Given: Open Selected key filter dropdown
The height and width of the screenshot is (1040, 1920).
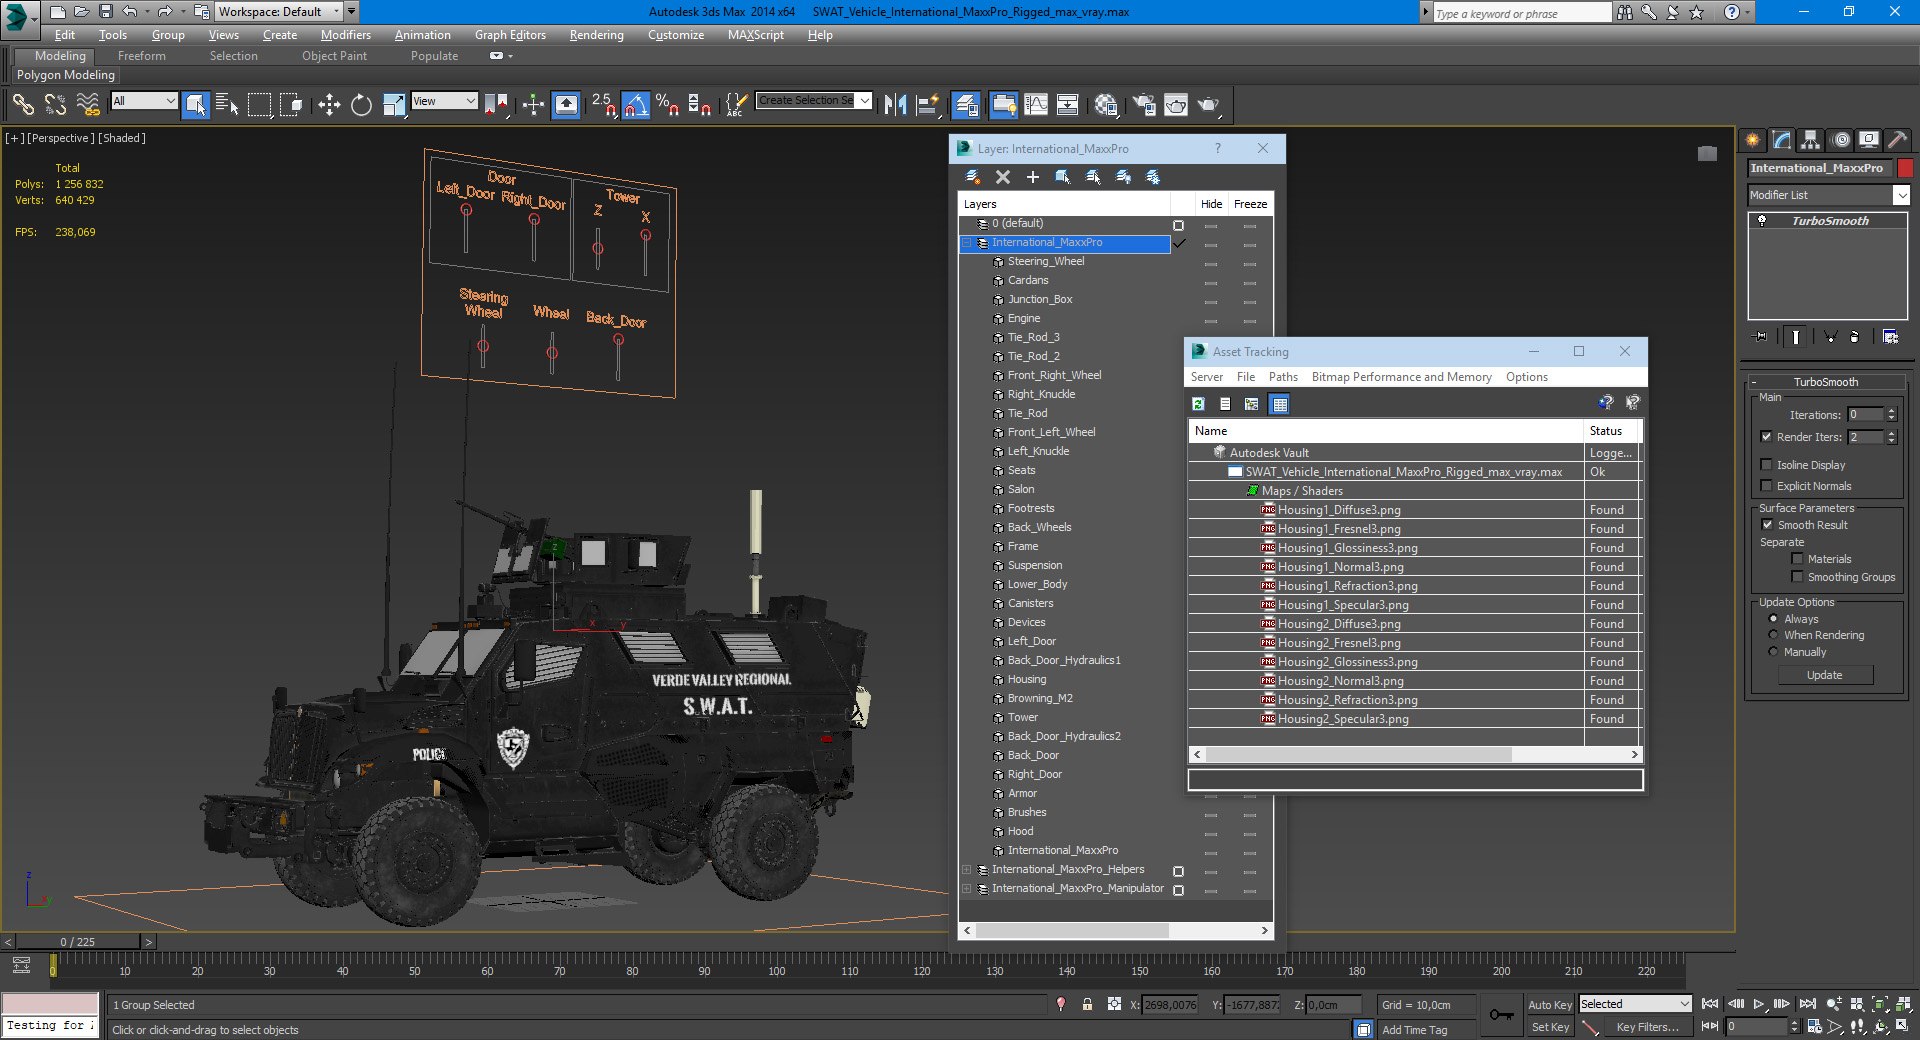Looking at the screenshot, I should (x=1635, y=1004).
